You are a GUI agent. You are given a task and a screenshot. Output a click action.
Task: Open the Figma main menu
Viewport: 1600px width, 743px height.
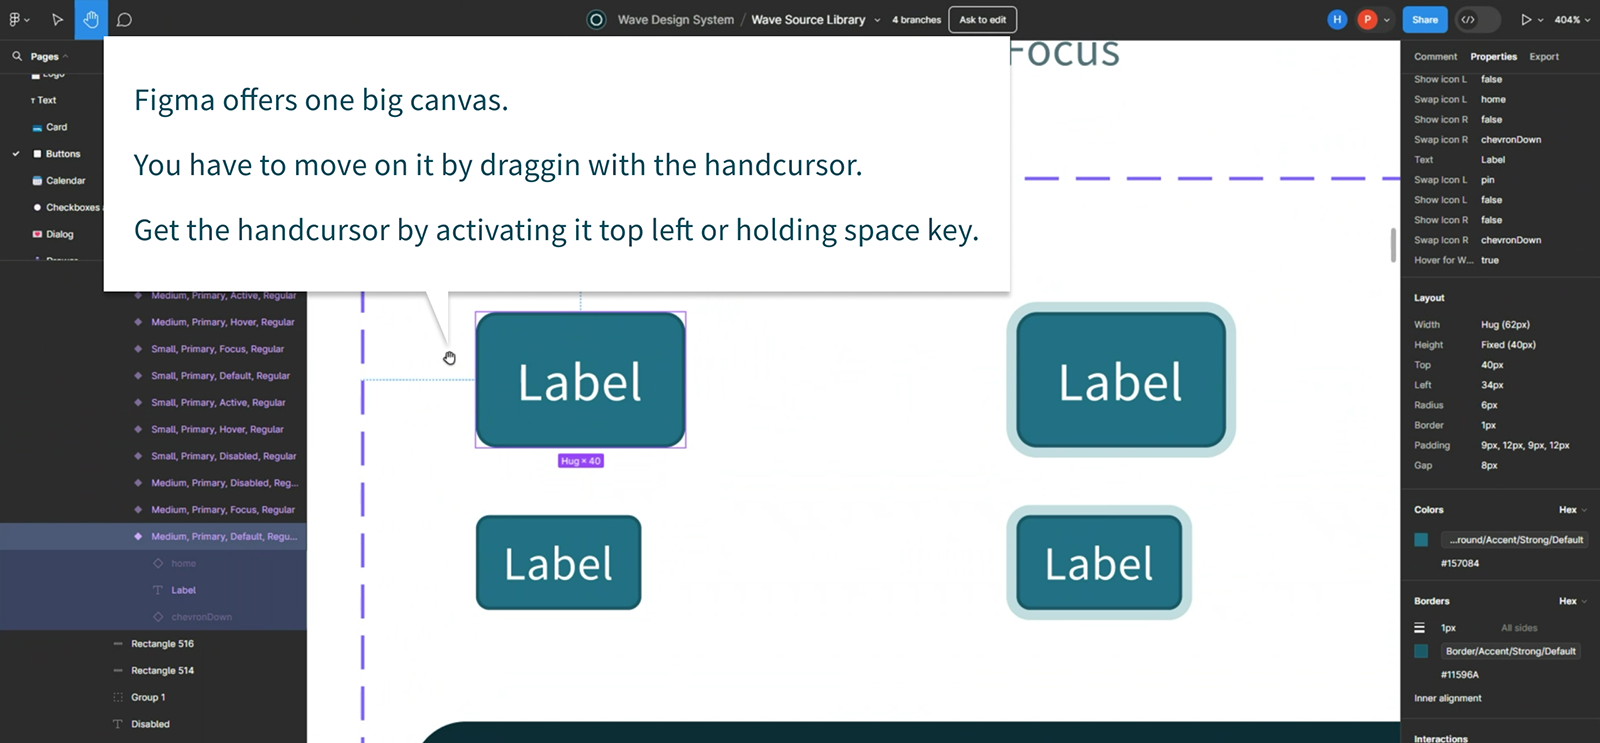tap(14, 19)
